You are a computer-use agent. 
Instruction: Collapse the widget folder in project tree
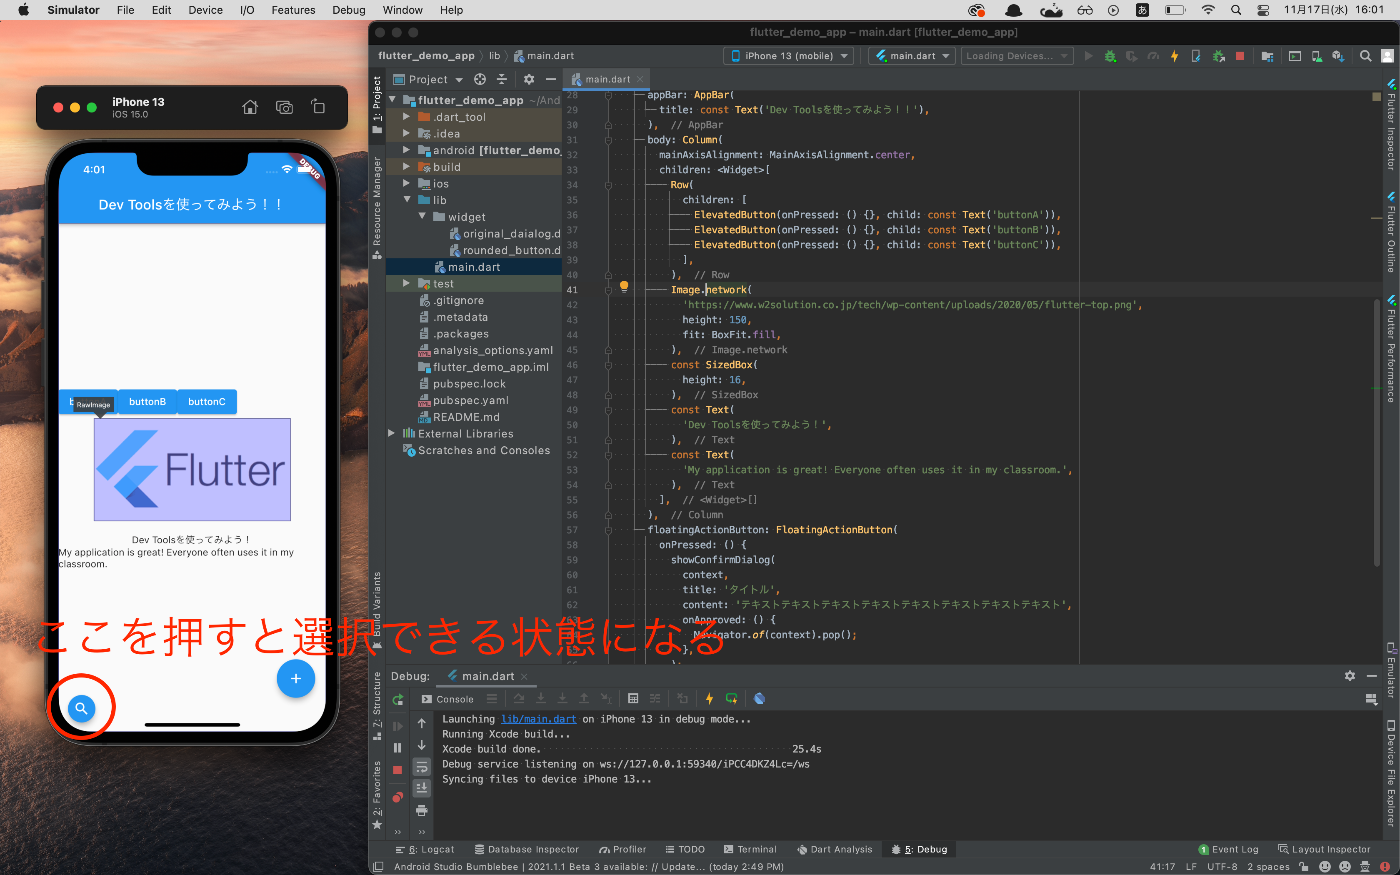coord(422,216)
